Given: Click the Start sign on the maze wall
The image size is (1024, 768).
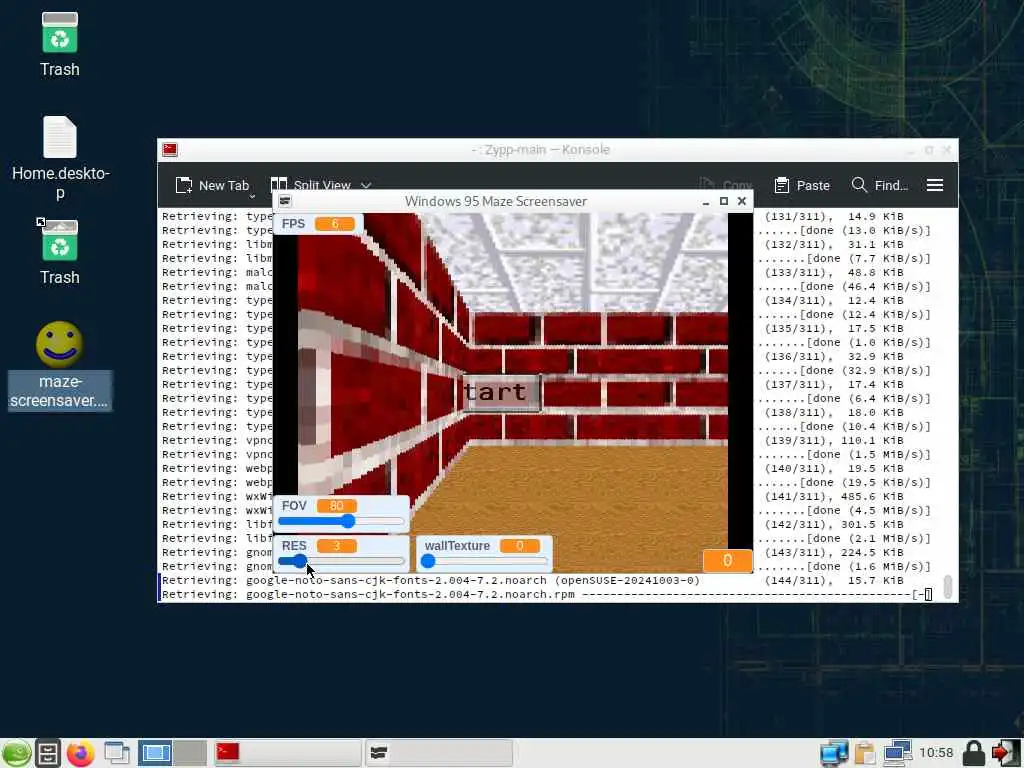Looking at the screenshot, I should pos(502,393).
